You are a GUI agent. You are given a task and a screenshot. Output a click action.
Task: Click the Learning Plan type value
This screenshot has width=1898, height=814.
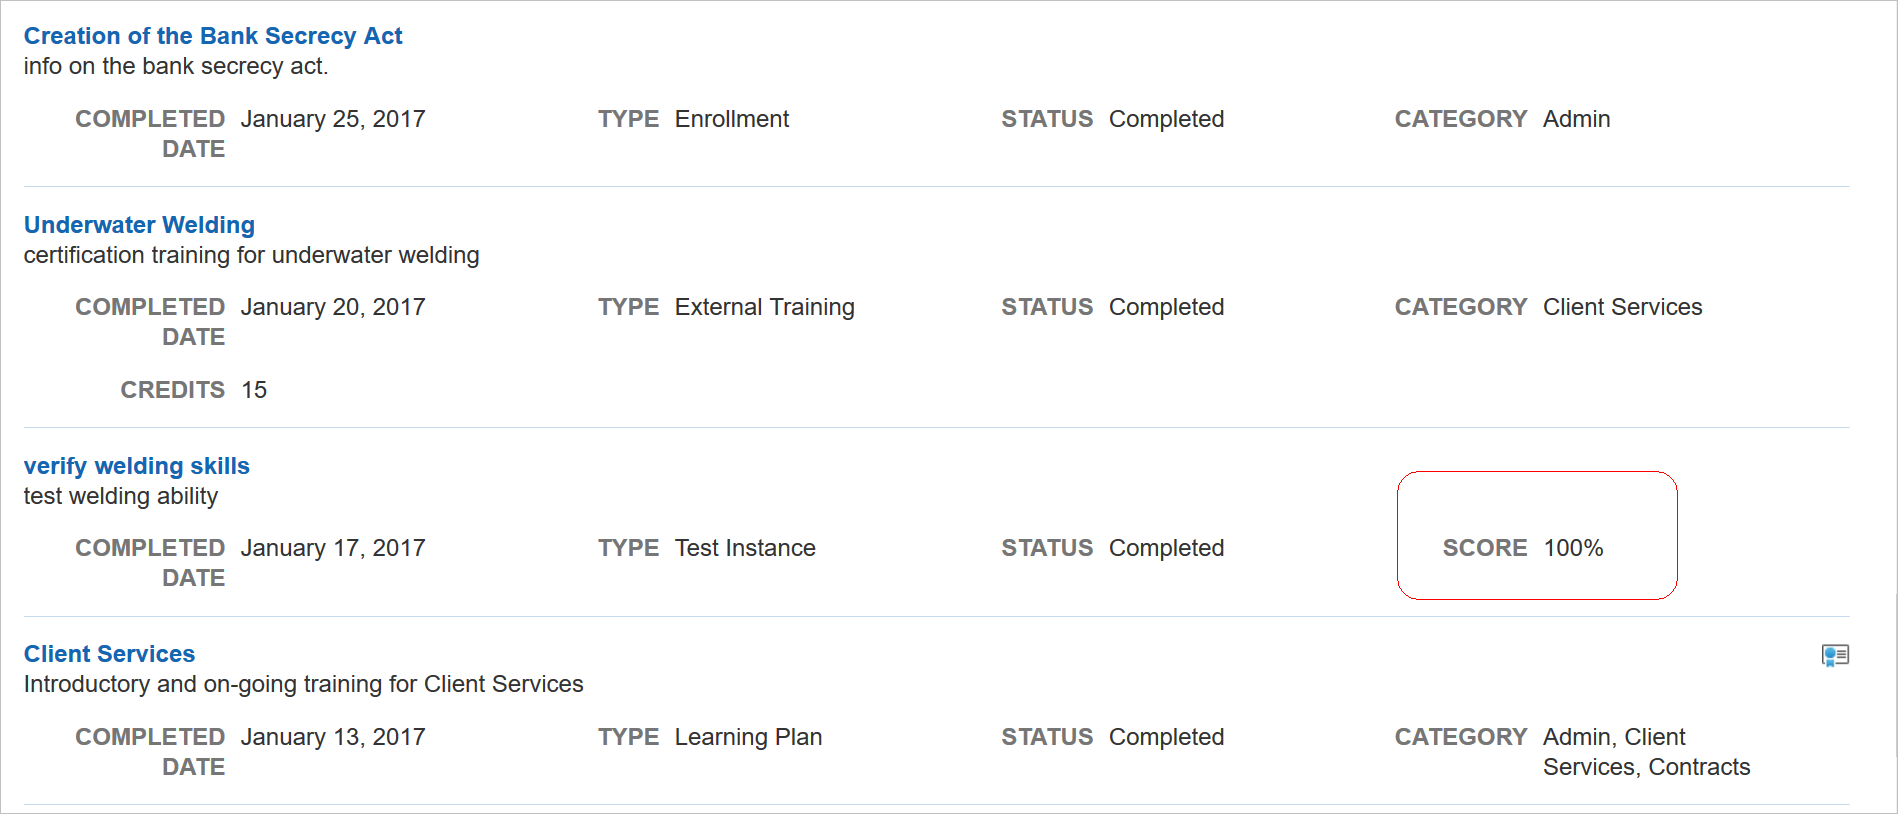click(x=748, y=737)
